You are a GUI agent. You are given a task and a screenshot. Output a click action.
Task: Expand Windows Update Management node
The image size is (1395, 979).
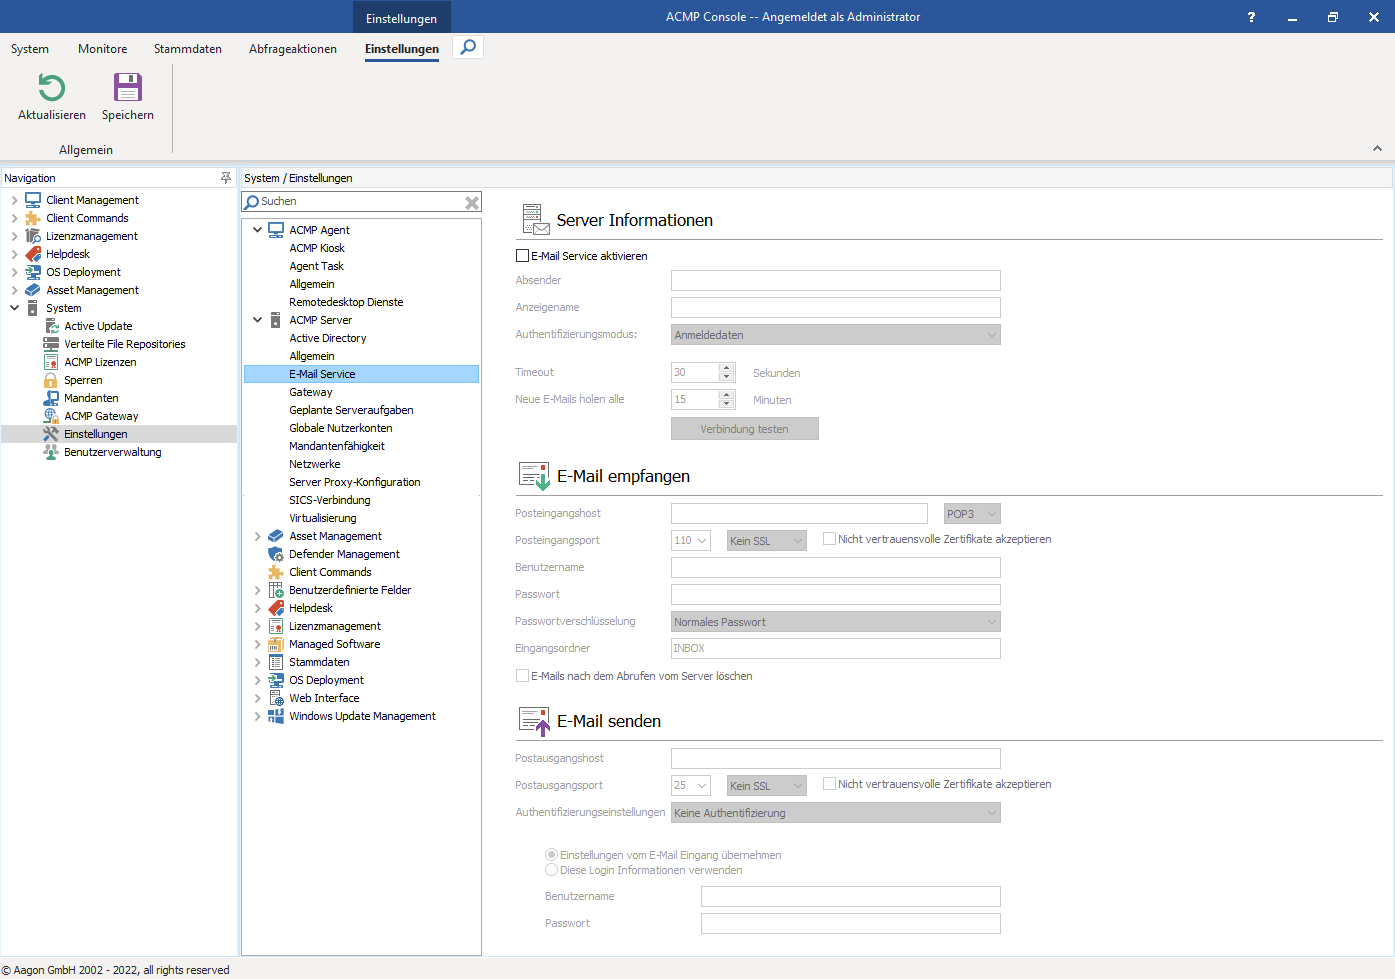(257, 716)
